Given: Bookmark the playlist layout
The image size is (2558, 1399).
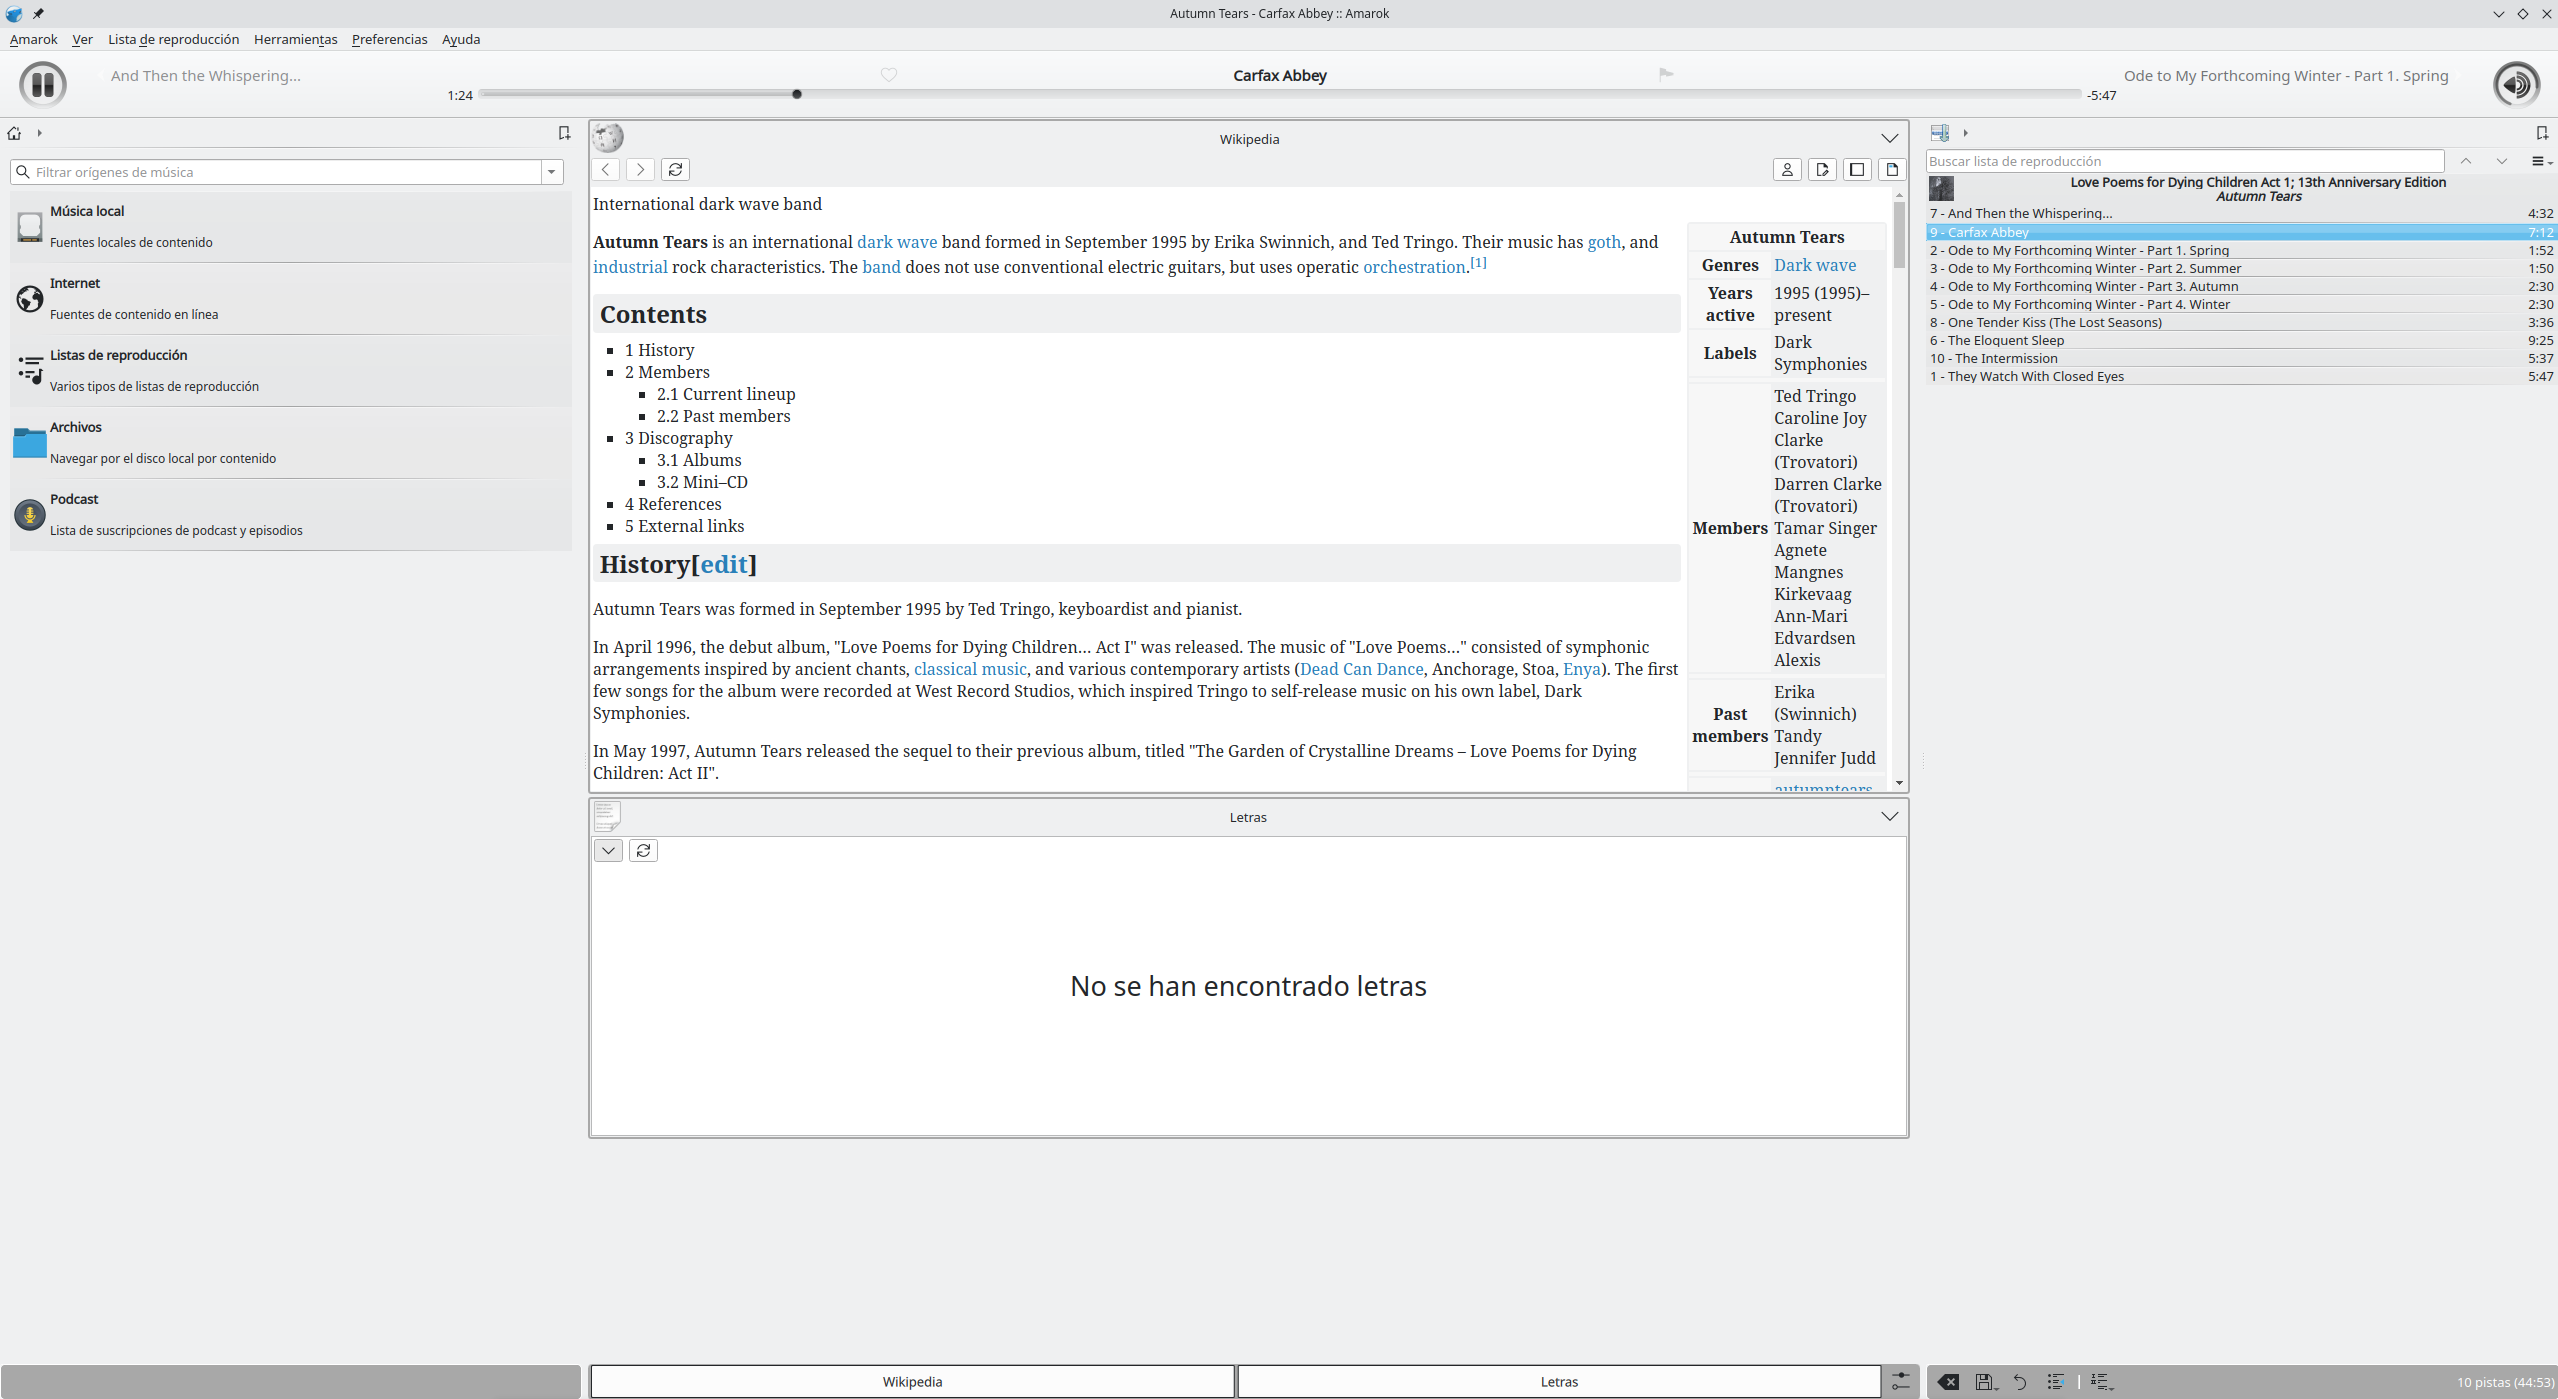Looking at the screenshot, I should (x=2542, y=133).
